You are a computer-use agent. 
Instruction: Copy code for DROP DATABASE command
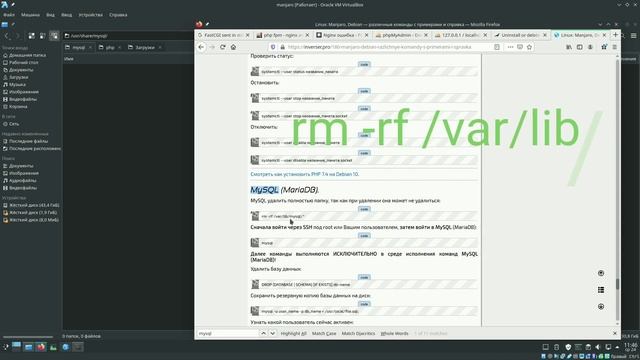point(364,277)
